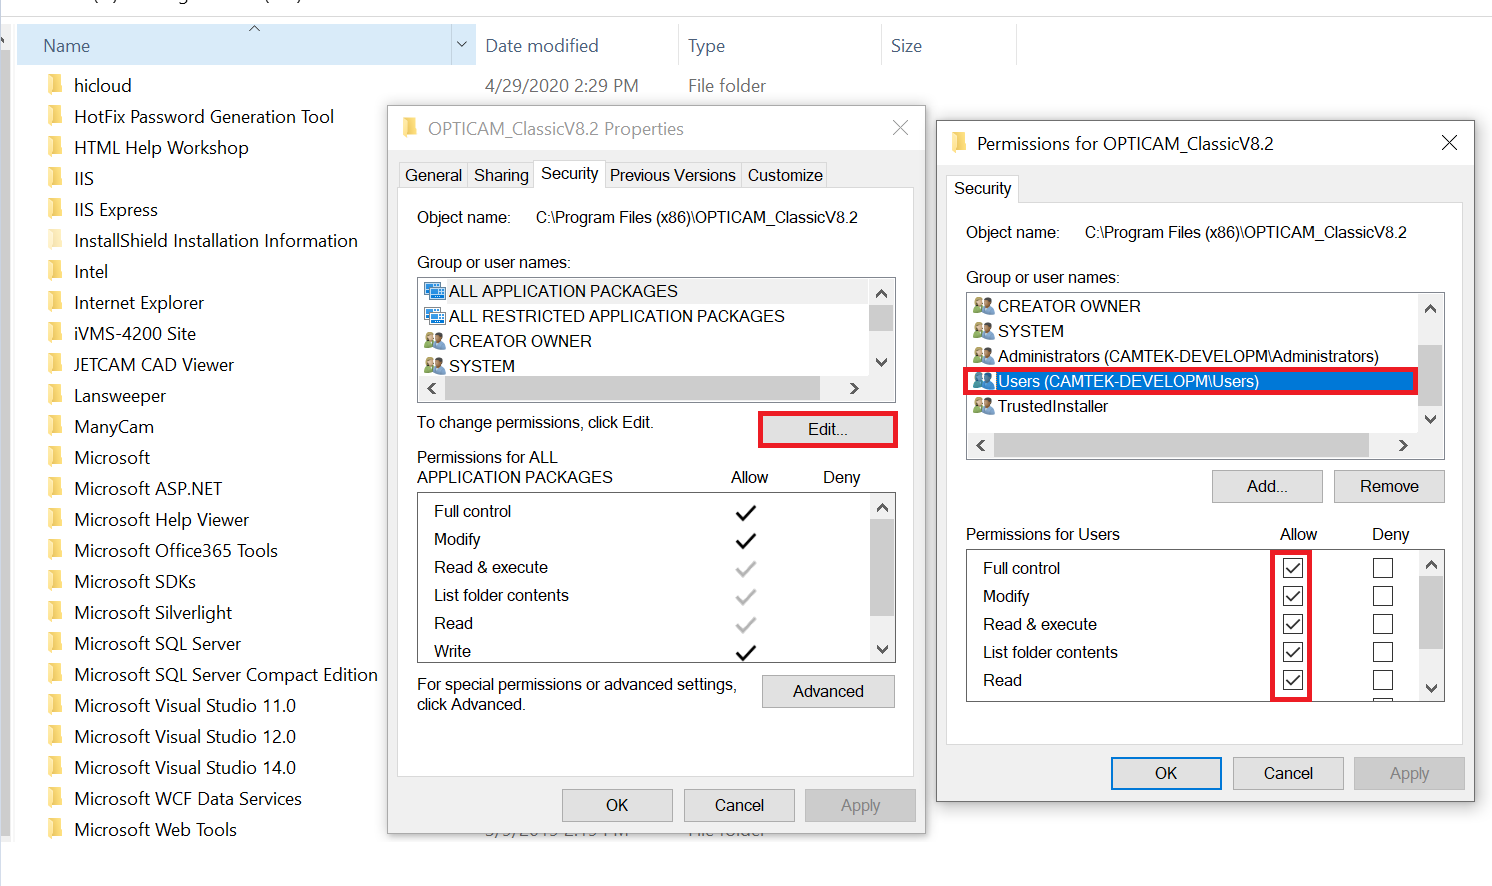The image size is (1492, 886).
Task: Select the HotFix Password Generation Tool folder icon
Action: [x=55, y=116]
